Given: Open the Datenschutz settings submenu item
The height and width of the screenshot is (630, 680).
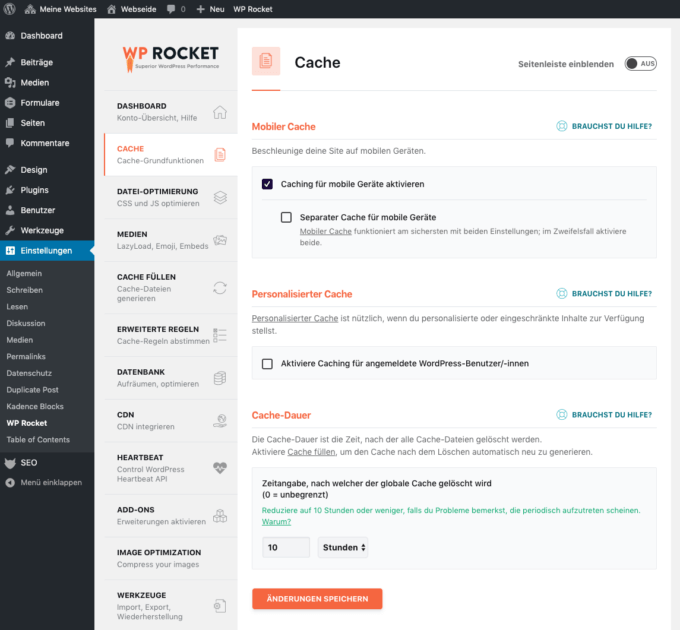Looking at the screenshot, I should coord(29,373).
